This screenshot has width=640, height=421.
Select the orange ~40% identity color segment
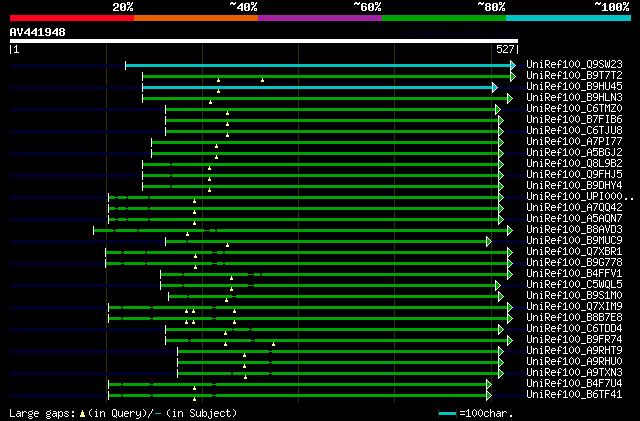(196, 18)
